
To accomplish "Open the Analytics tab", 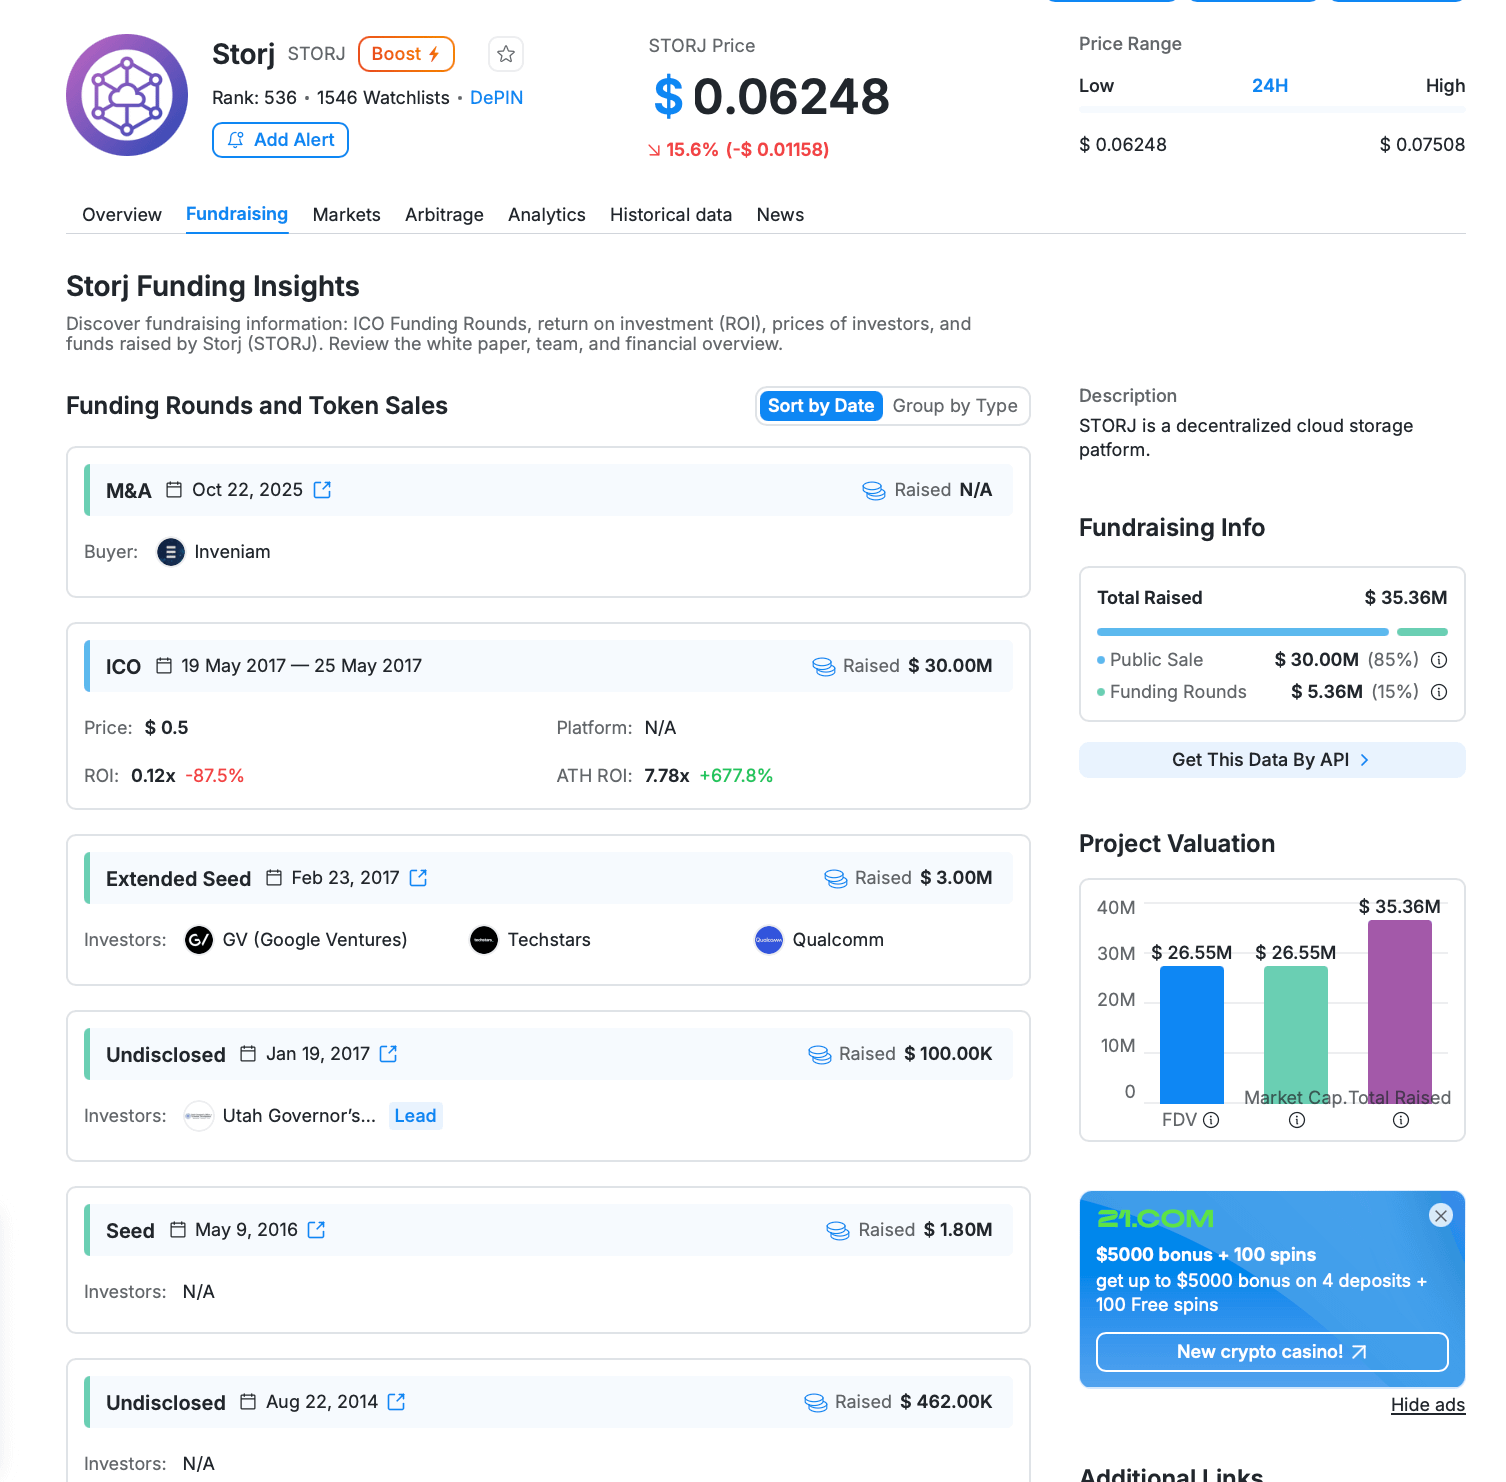I will pyautogui.click(x=547, y=215).
